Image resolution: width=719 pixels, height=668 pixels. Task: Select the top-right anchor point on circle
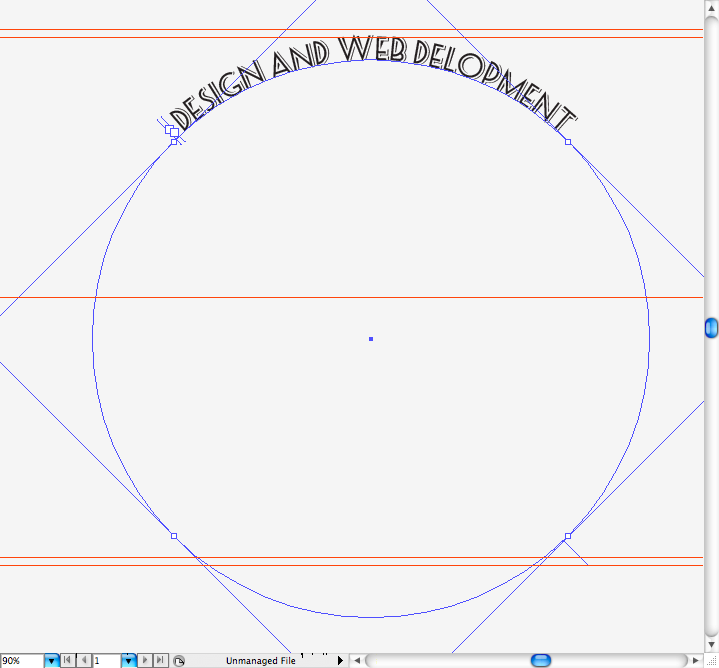[568, 142]
